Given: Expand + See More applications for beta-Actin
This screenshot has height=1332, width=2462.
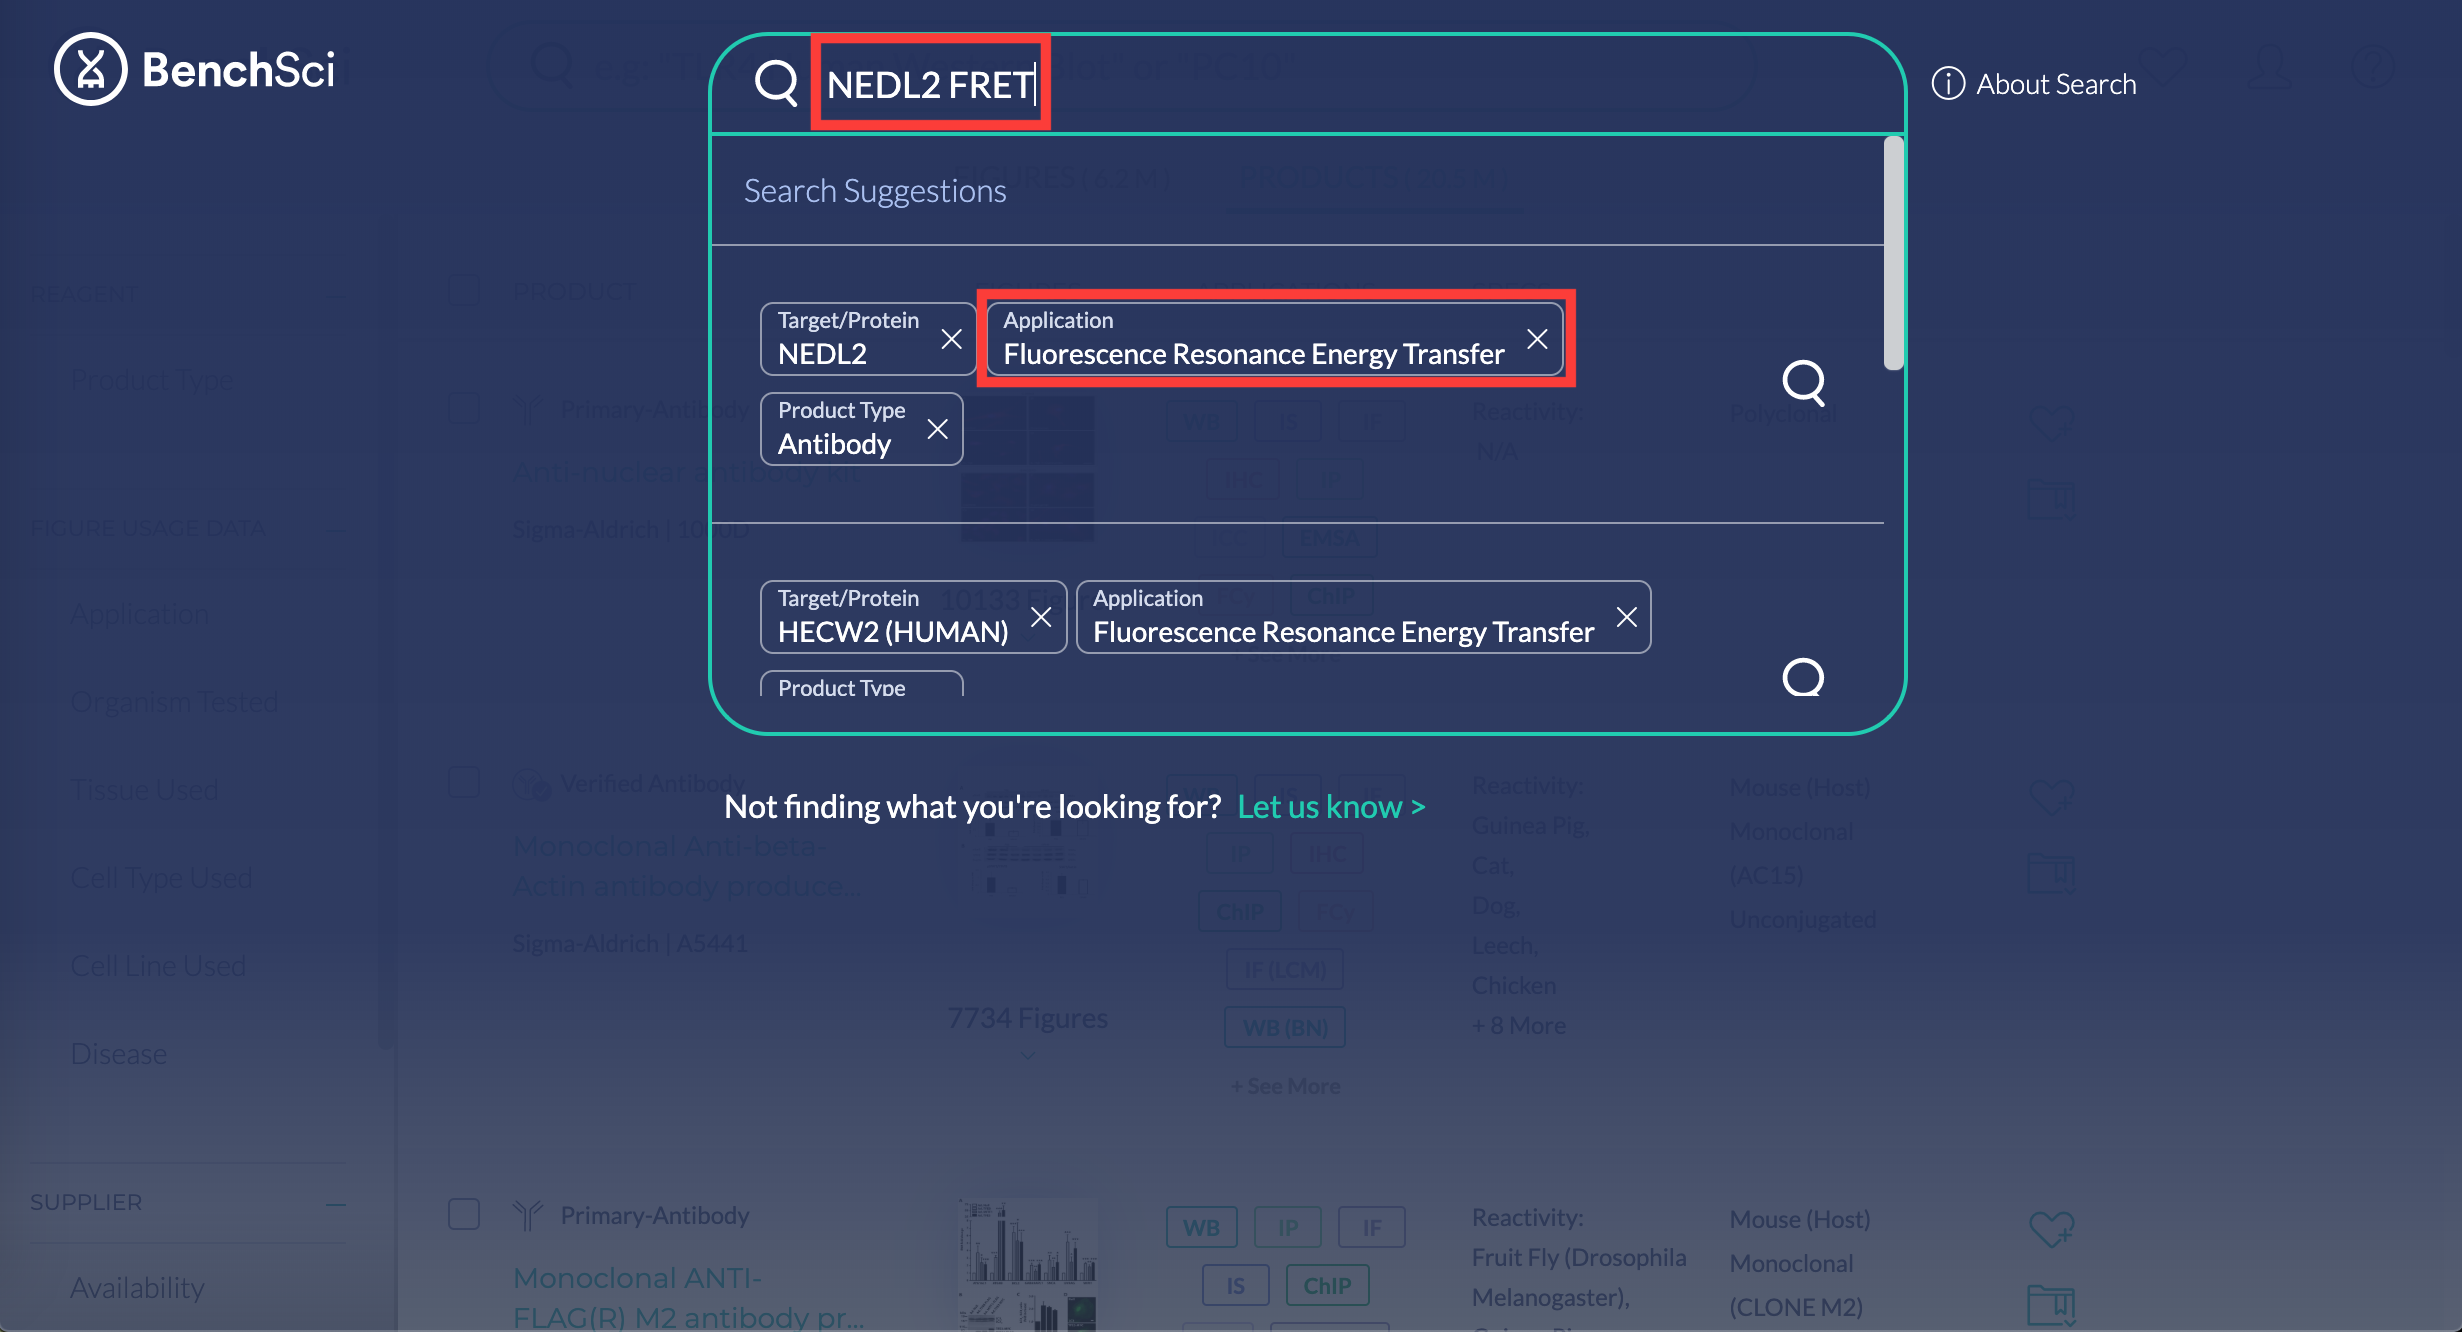Looking at the screenshot, I should click(x=1285, y=1086).
